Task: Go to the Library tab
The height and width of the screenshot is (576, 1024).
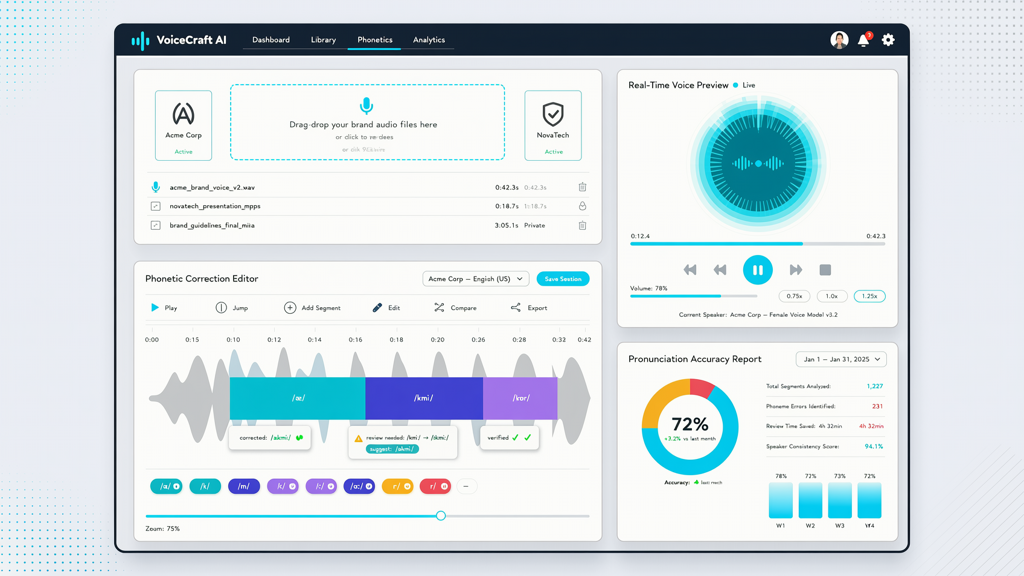Action: tap(323, 40)
